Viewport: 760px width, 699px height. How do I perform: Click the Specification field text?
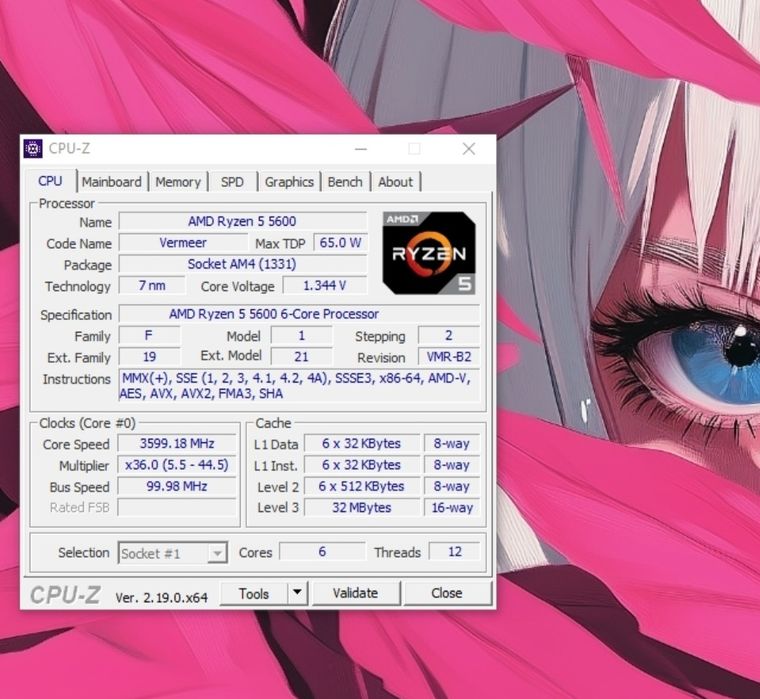[299, 314]
